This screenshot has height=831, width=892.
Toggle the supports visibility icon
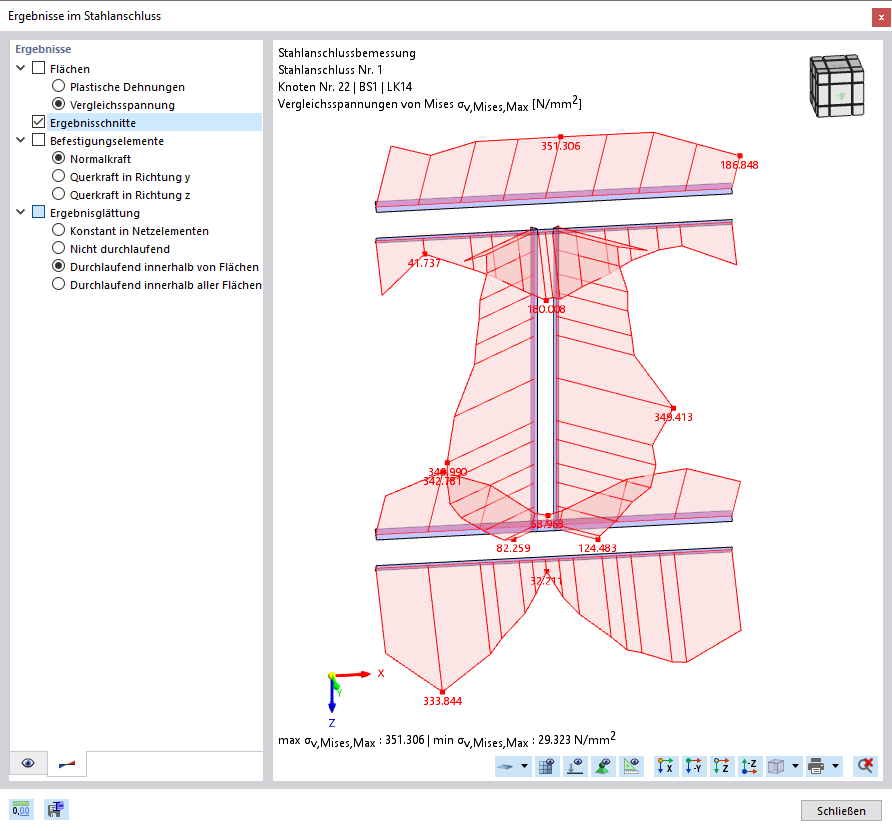(603, 766)
